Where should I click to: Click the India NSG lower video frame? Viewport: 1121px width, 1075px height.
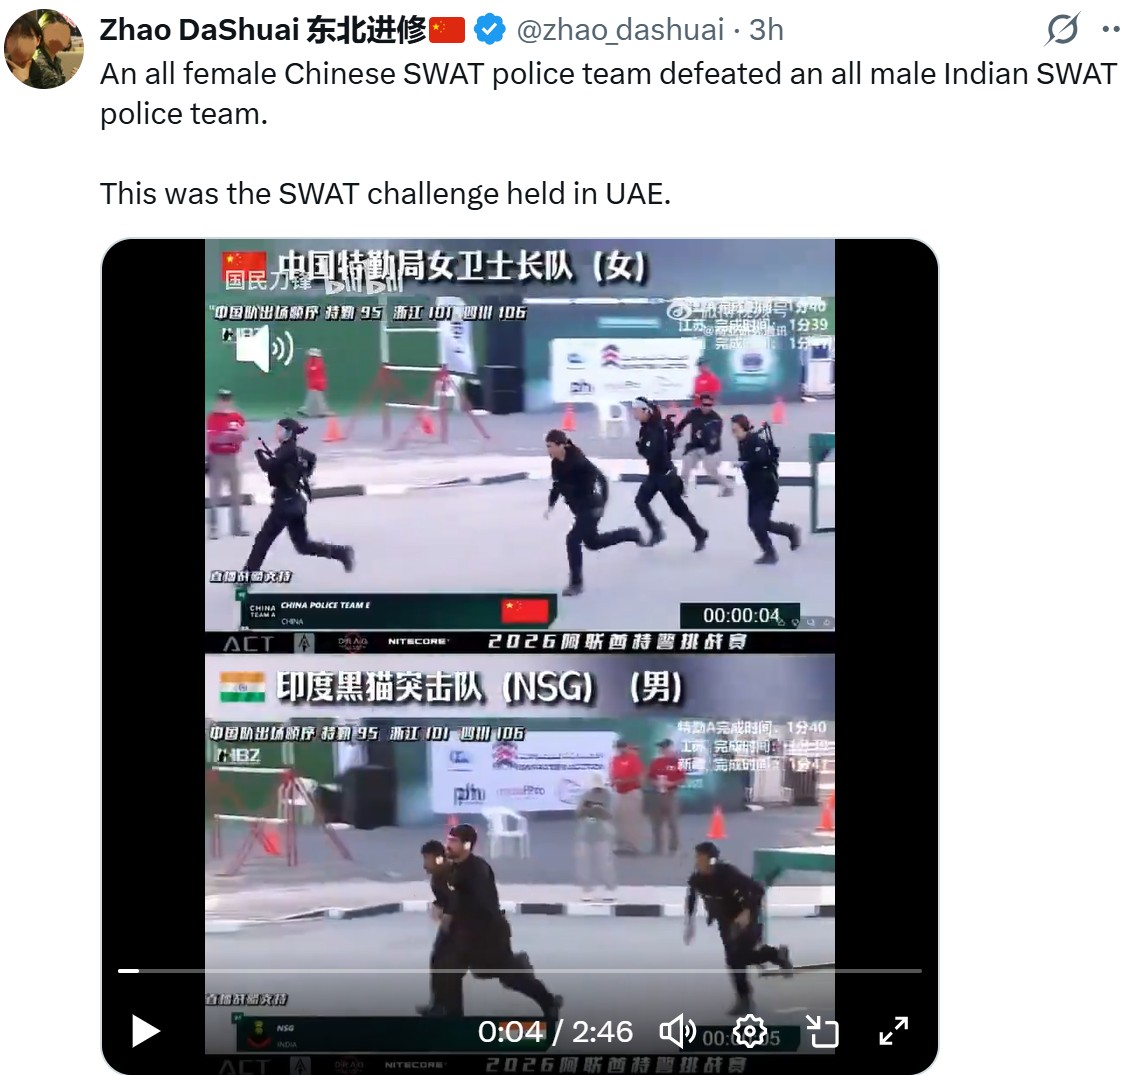pyautogui.click(x=520, y=854)
